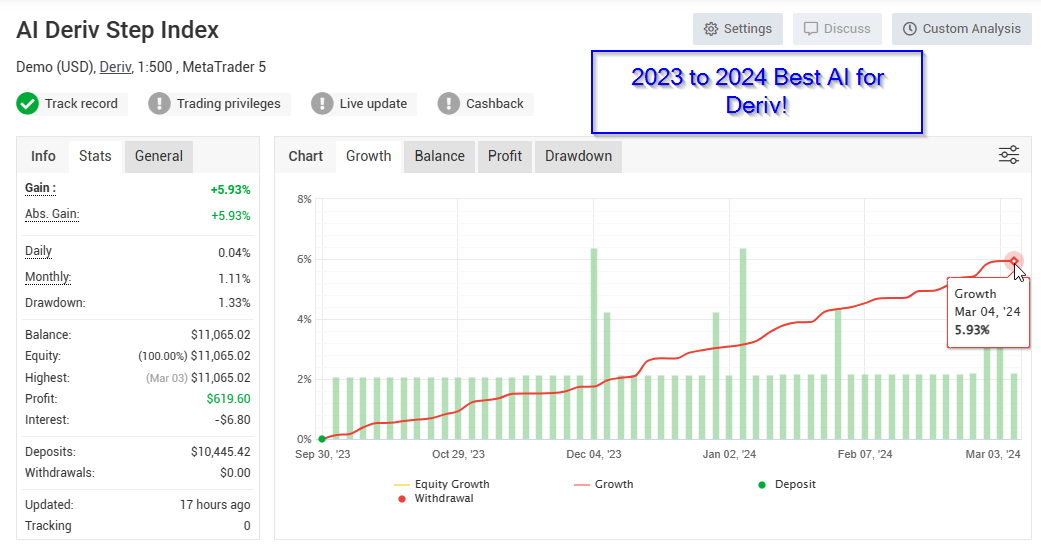Click the Monthly value 1.11%
1041x552 pixels.
(234, 279)
